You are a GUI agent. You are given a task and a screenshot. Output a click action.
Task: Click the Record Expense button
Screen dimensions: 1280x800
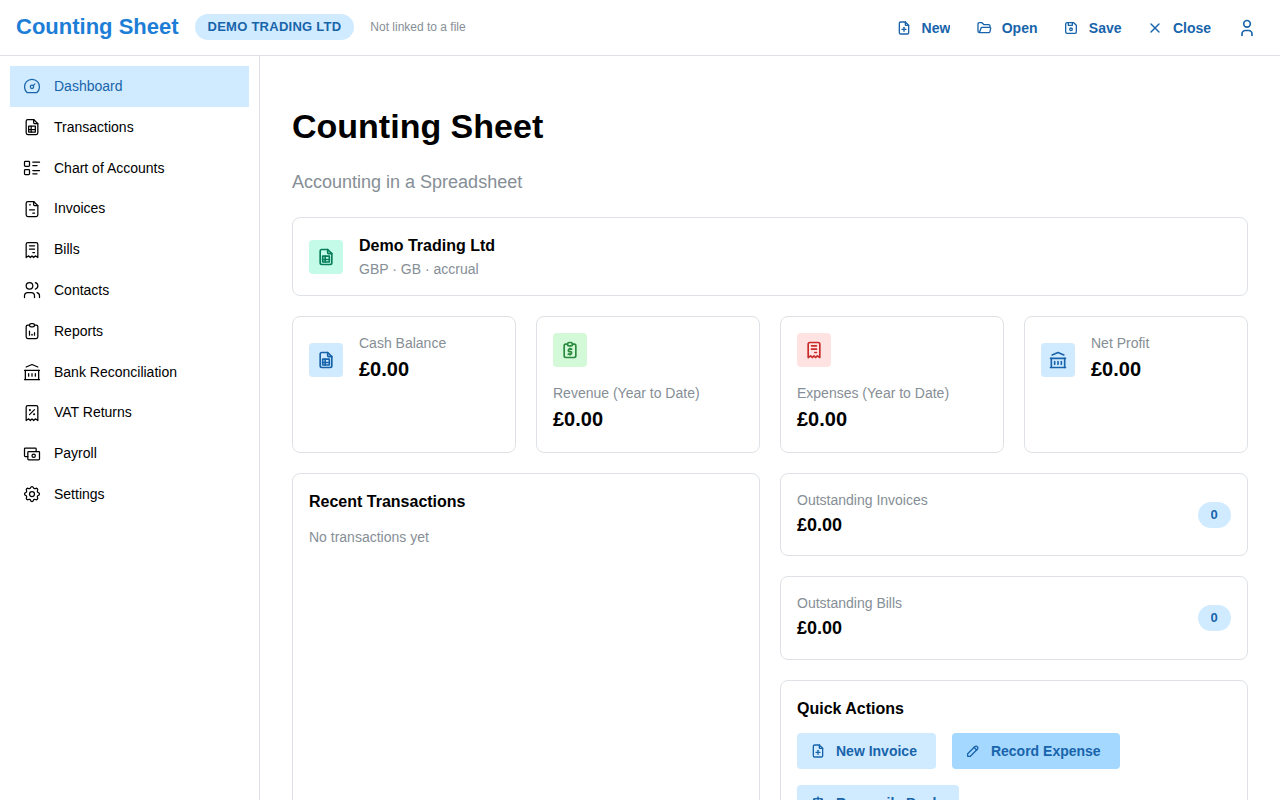tap(1036, 751)
